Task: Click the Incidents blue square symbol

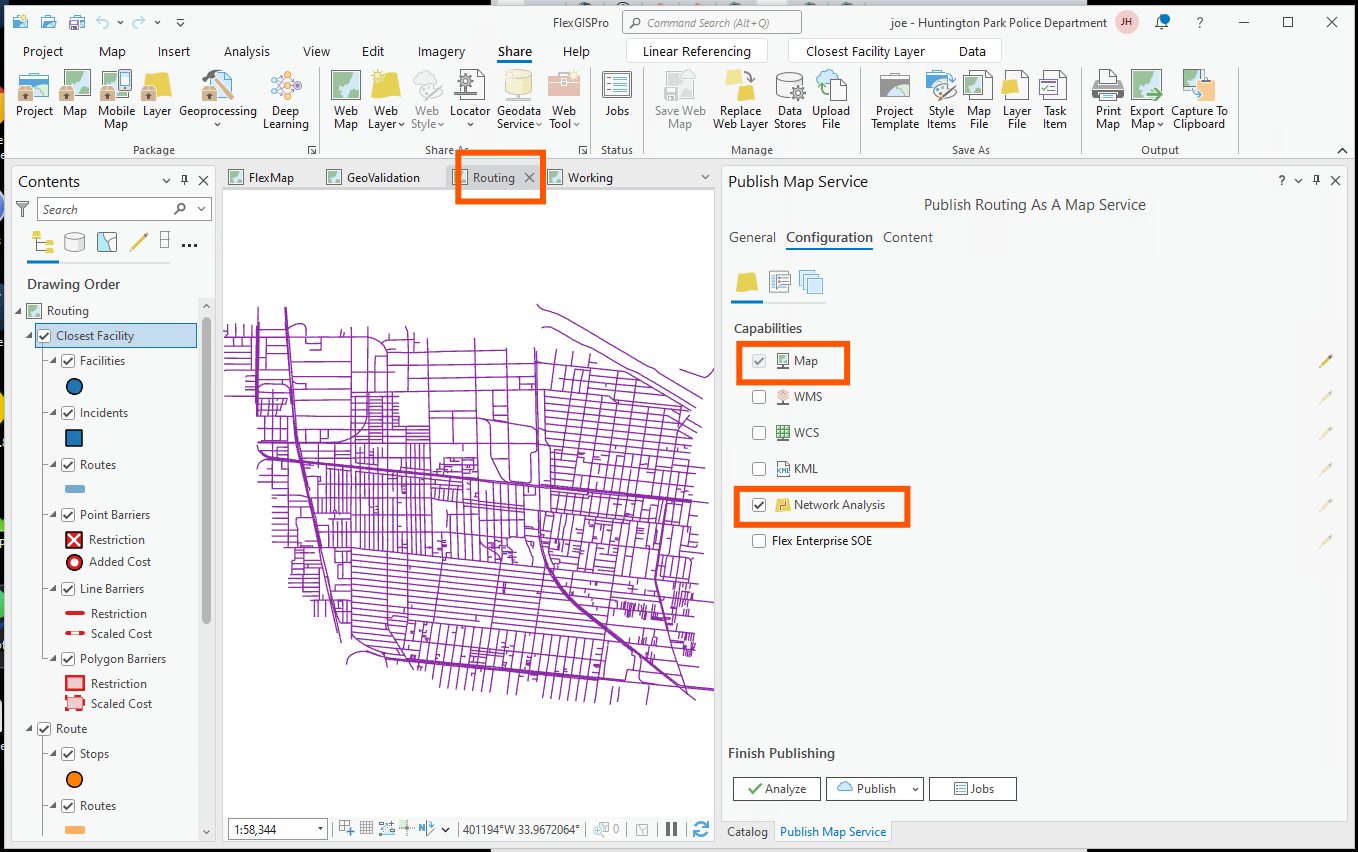Action: [x=74, y=438]
